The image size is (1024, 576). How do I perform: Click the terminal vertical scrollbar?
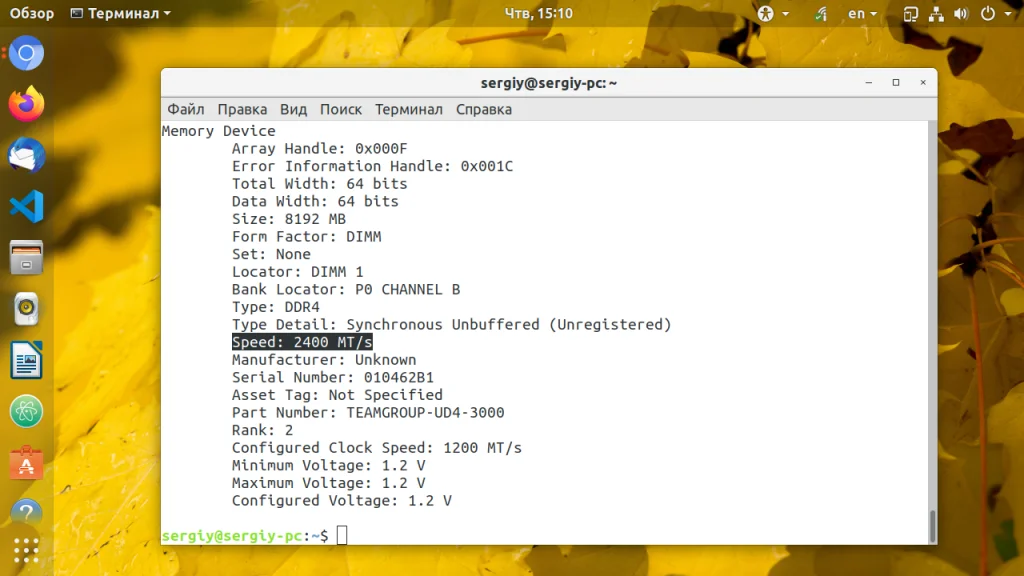click(x=932, y=332)
